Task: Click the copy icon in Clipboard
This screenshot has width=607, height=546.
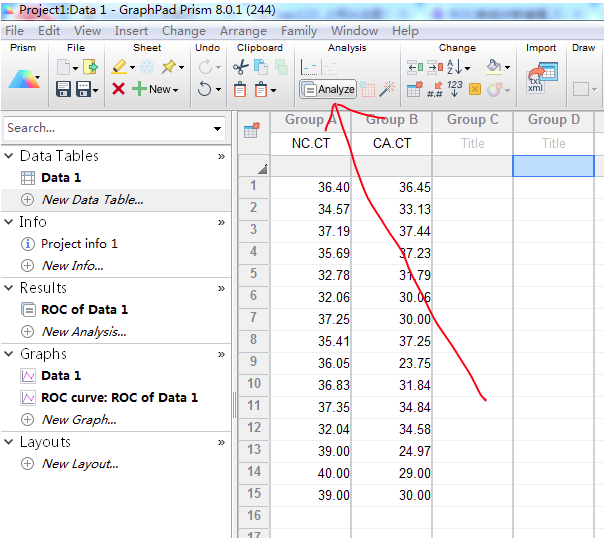Action: (x=261, y=67)
